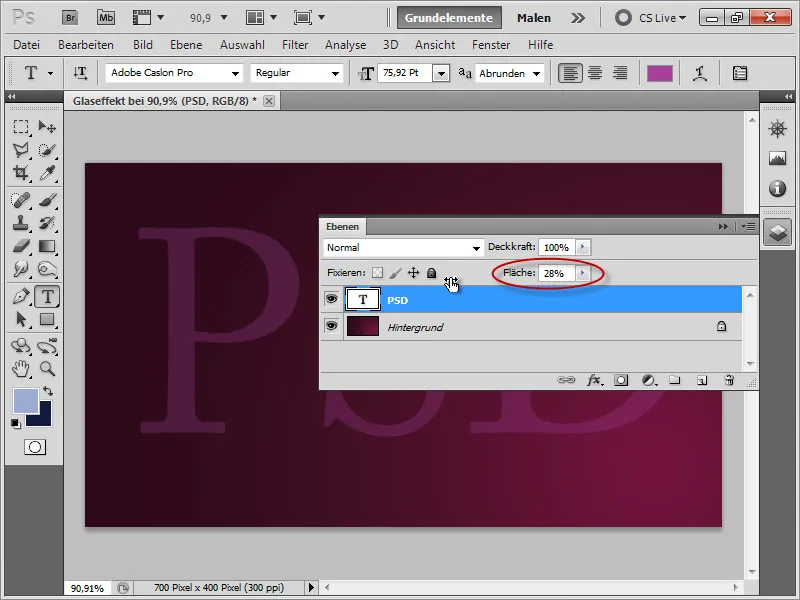This screenshot has width=800, height=600.
Task: Select the Hand tool
Action: 21,368
